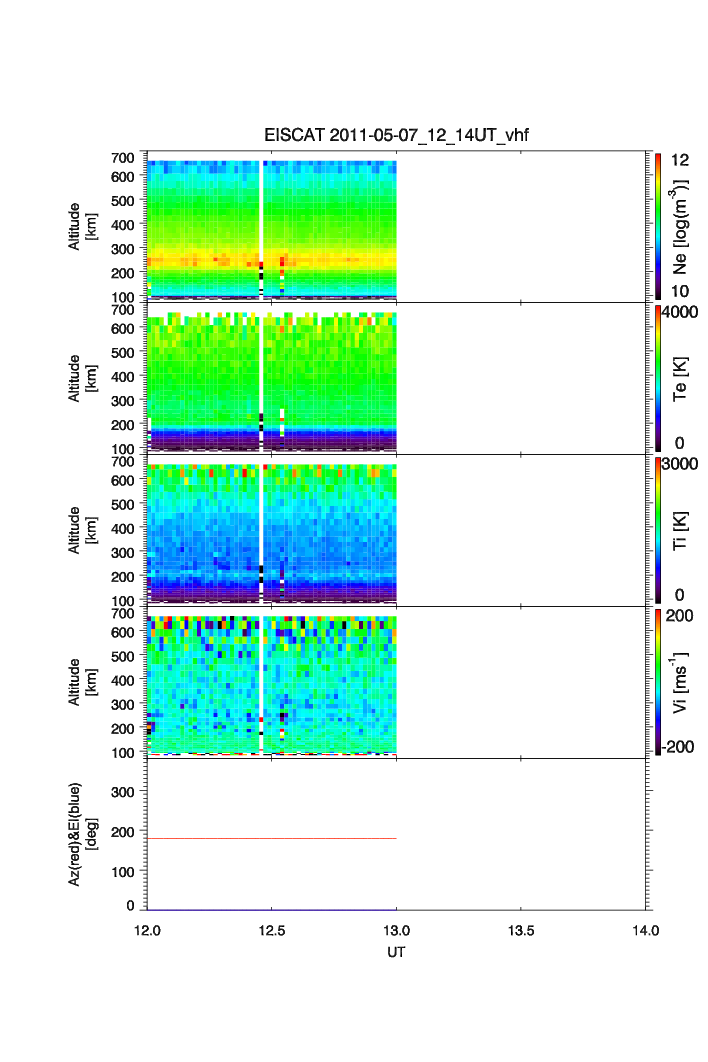Click the Te [K] colorbar label
The width and height of the screenshot is (708, 1062).
point(681,379)
